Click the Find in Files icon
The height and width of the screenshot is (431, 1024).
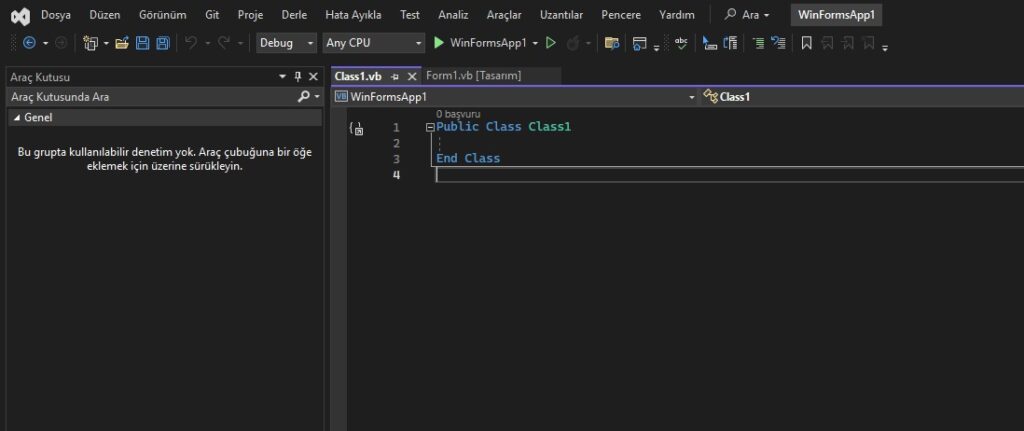pyautogui.click(x=612, y=43)
